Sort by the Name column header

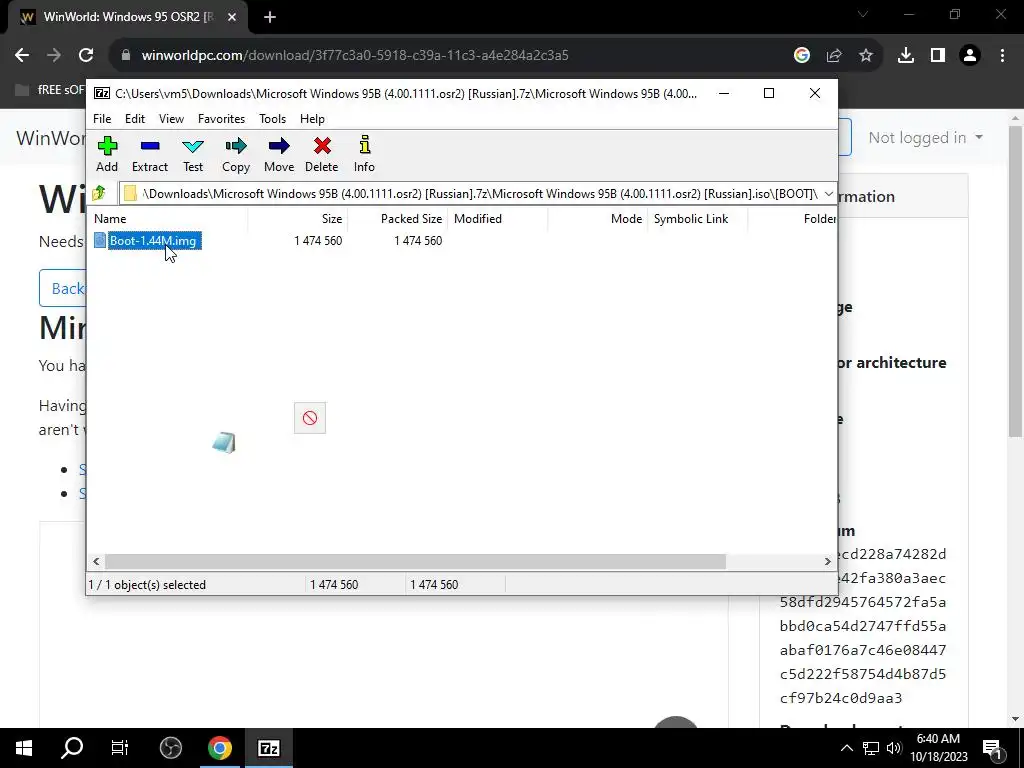click(168, 219)
